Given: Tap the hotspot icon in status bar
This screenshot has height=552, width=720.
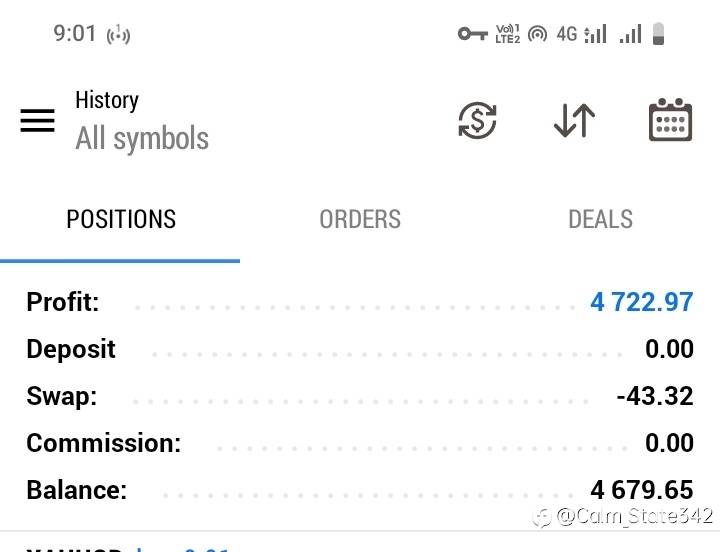Looking at the screenshot, I should [538, 34].
